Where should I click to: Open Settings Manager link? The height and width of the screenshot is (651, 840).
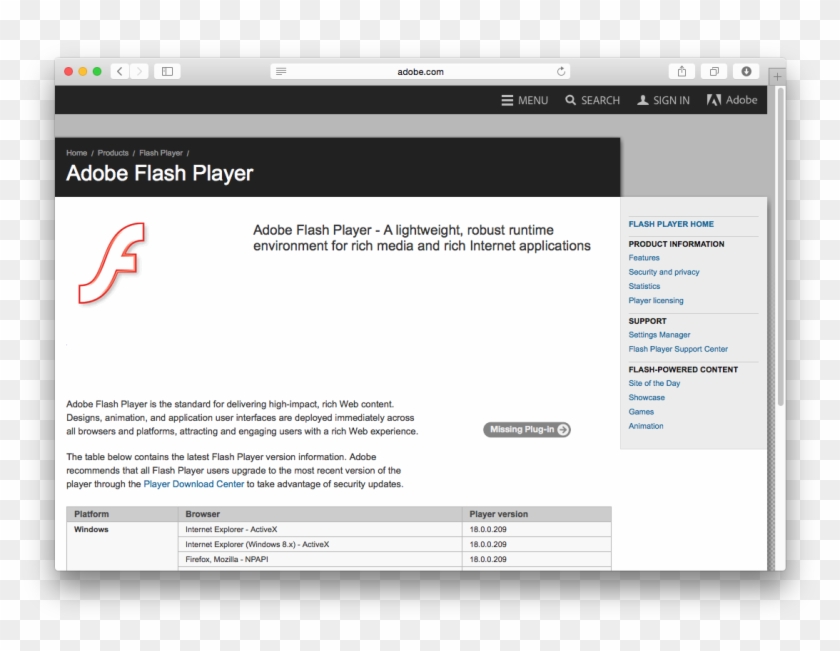click(x=659, y=335)
